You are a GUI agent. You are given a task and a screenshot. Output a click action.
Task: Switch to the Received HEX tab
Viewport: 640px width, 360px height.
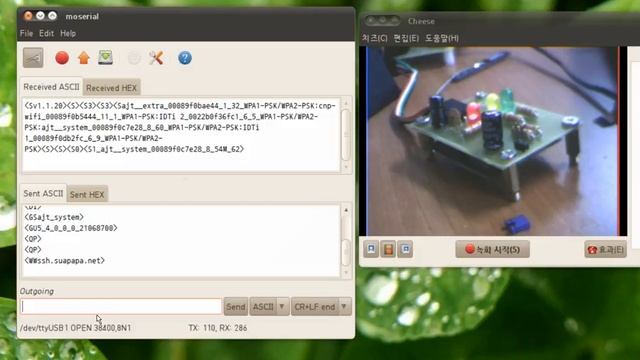111,88
